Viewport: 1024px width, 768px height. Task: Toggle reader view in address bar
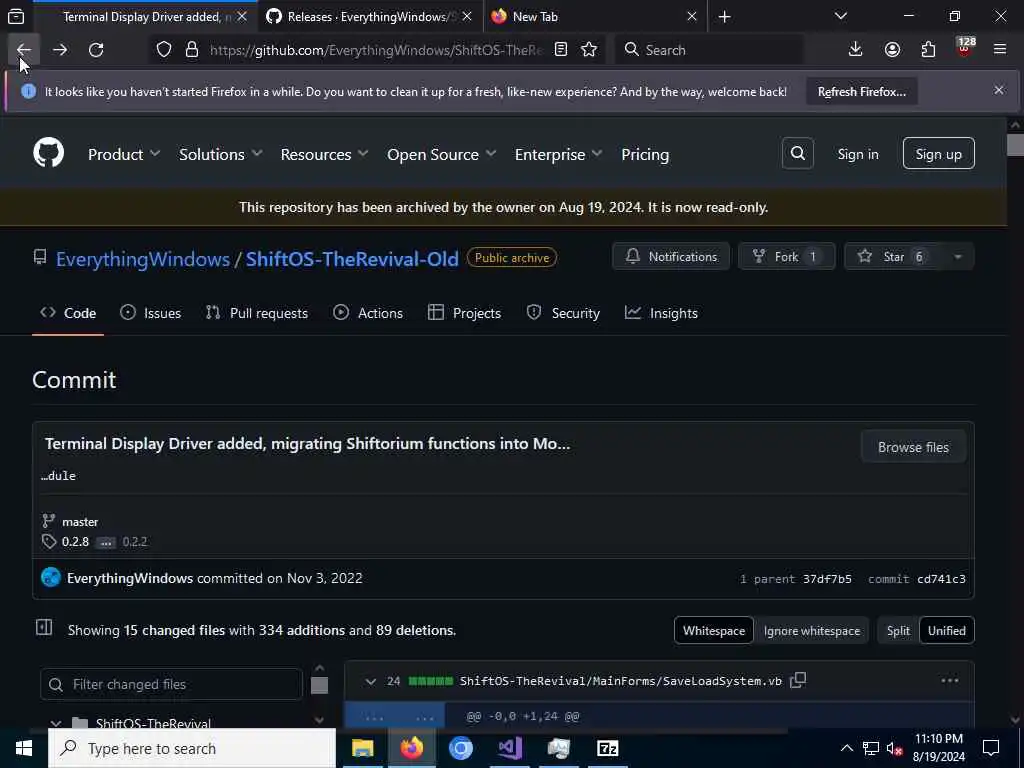[560, 50]
